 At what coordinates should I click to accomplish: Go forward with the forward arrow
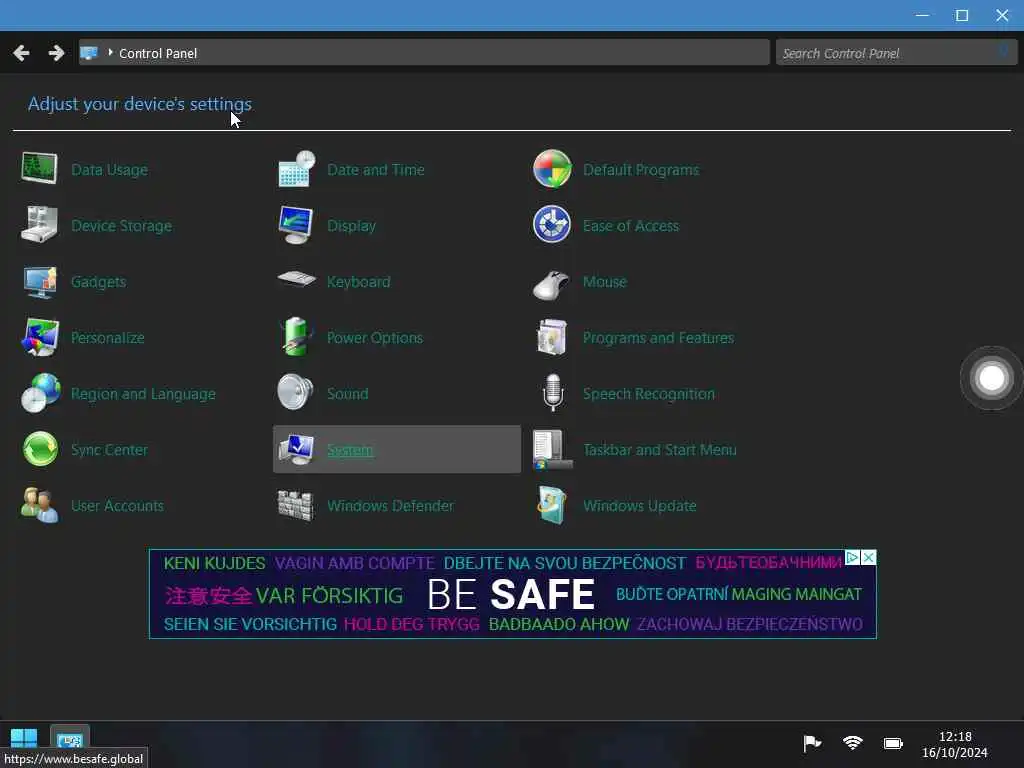click(x=56, y=53)
